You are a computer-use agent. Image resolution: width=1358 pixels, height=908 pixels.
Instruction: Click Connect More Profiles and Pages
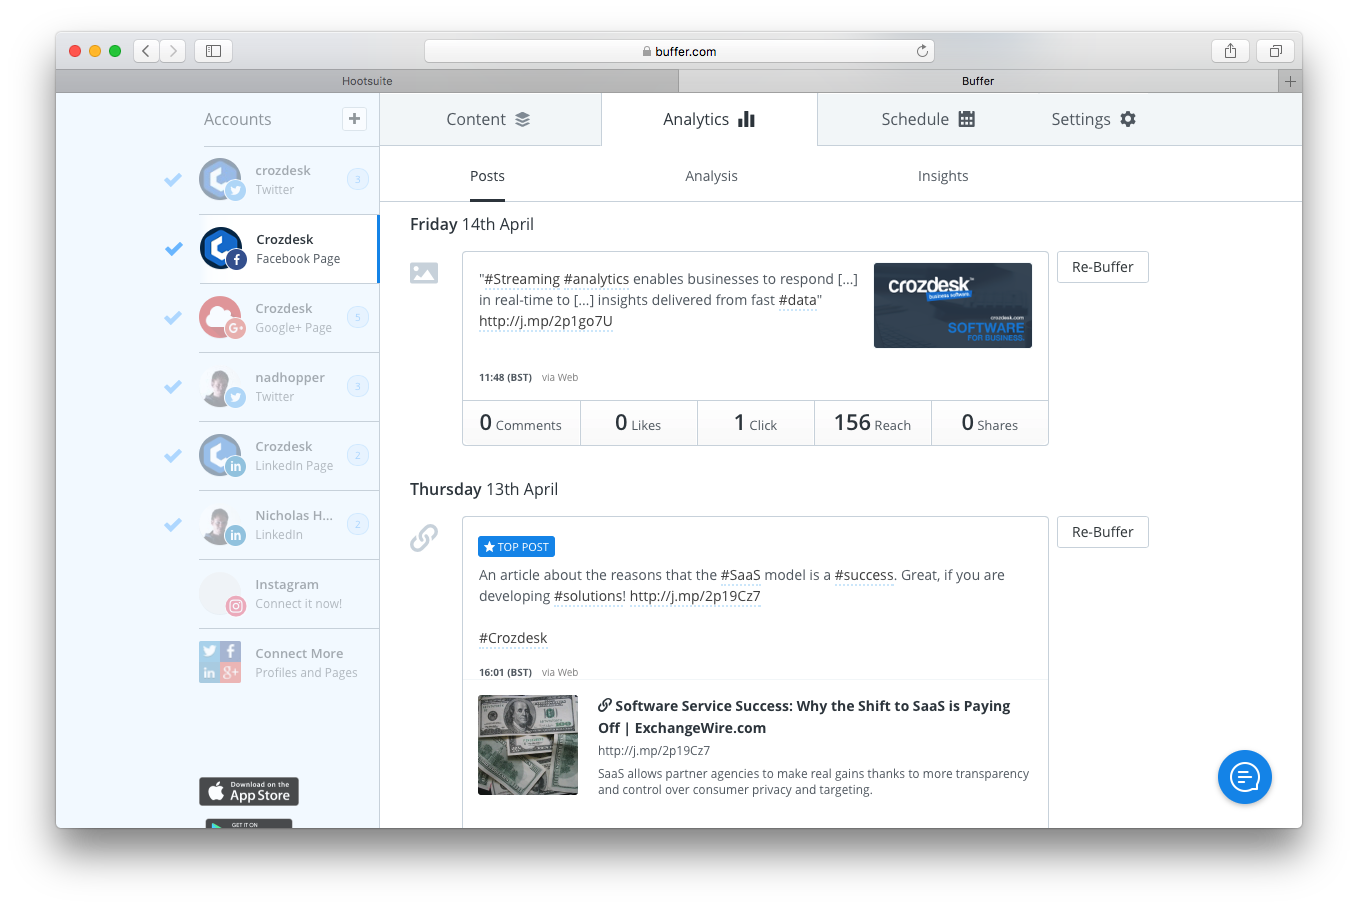[x=289, y=662]
